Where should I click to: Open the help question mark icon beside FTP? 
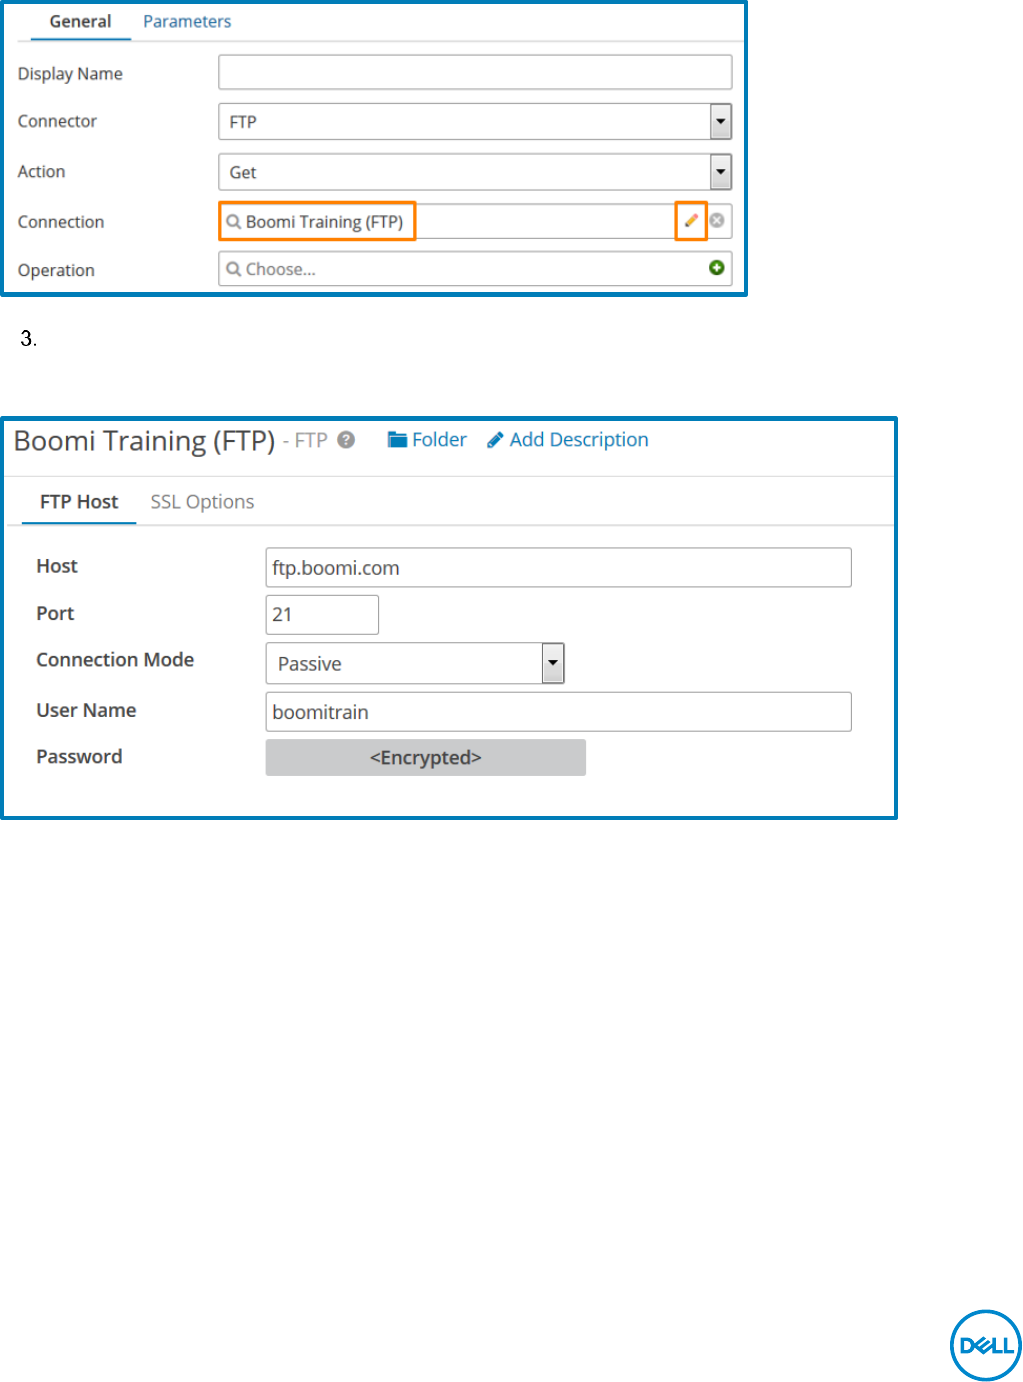point(346,440)
